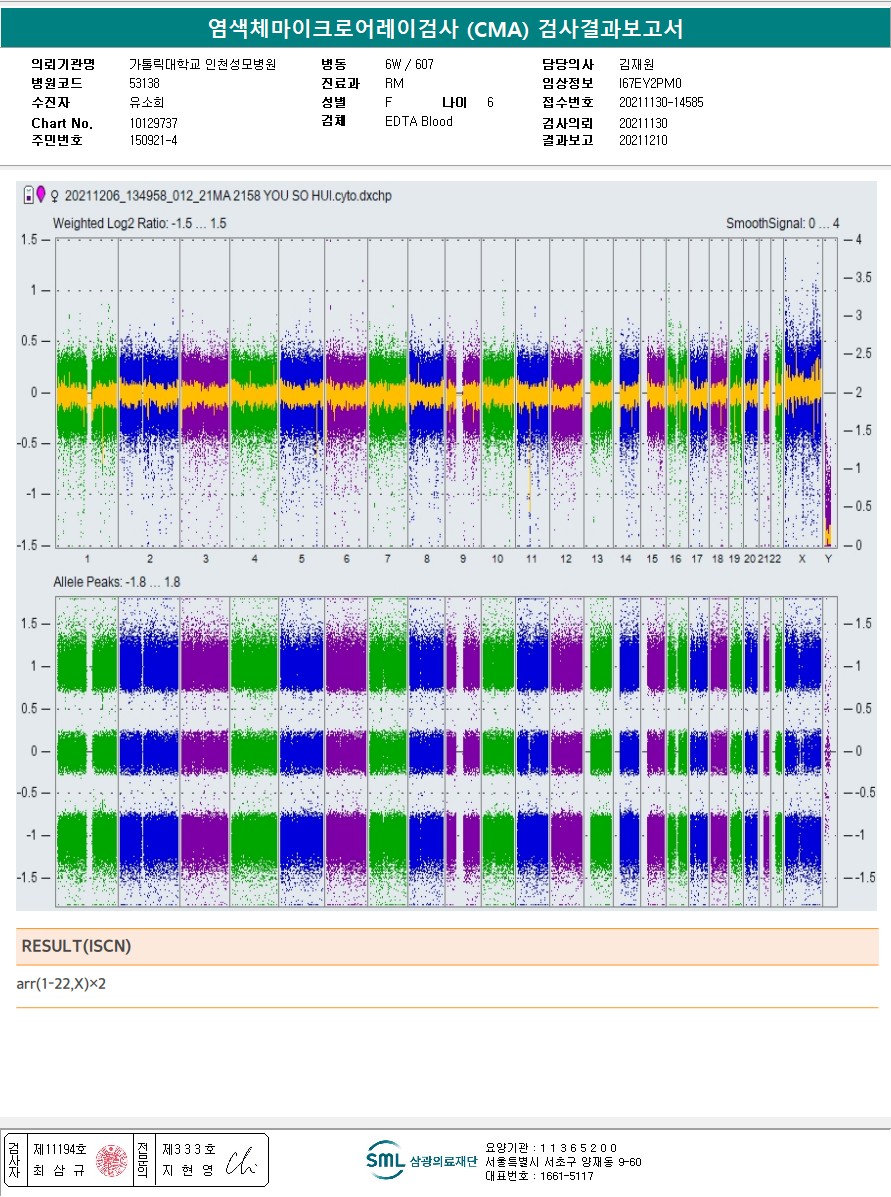Click chromosome 11 label under log2 plot
Image resolution: width=891 pixels, height=1197 pixels.
coord(531,559)
